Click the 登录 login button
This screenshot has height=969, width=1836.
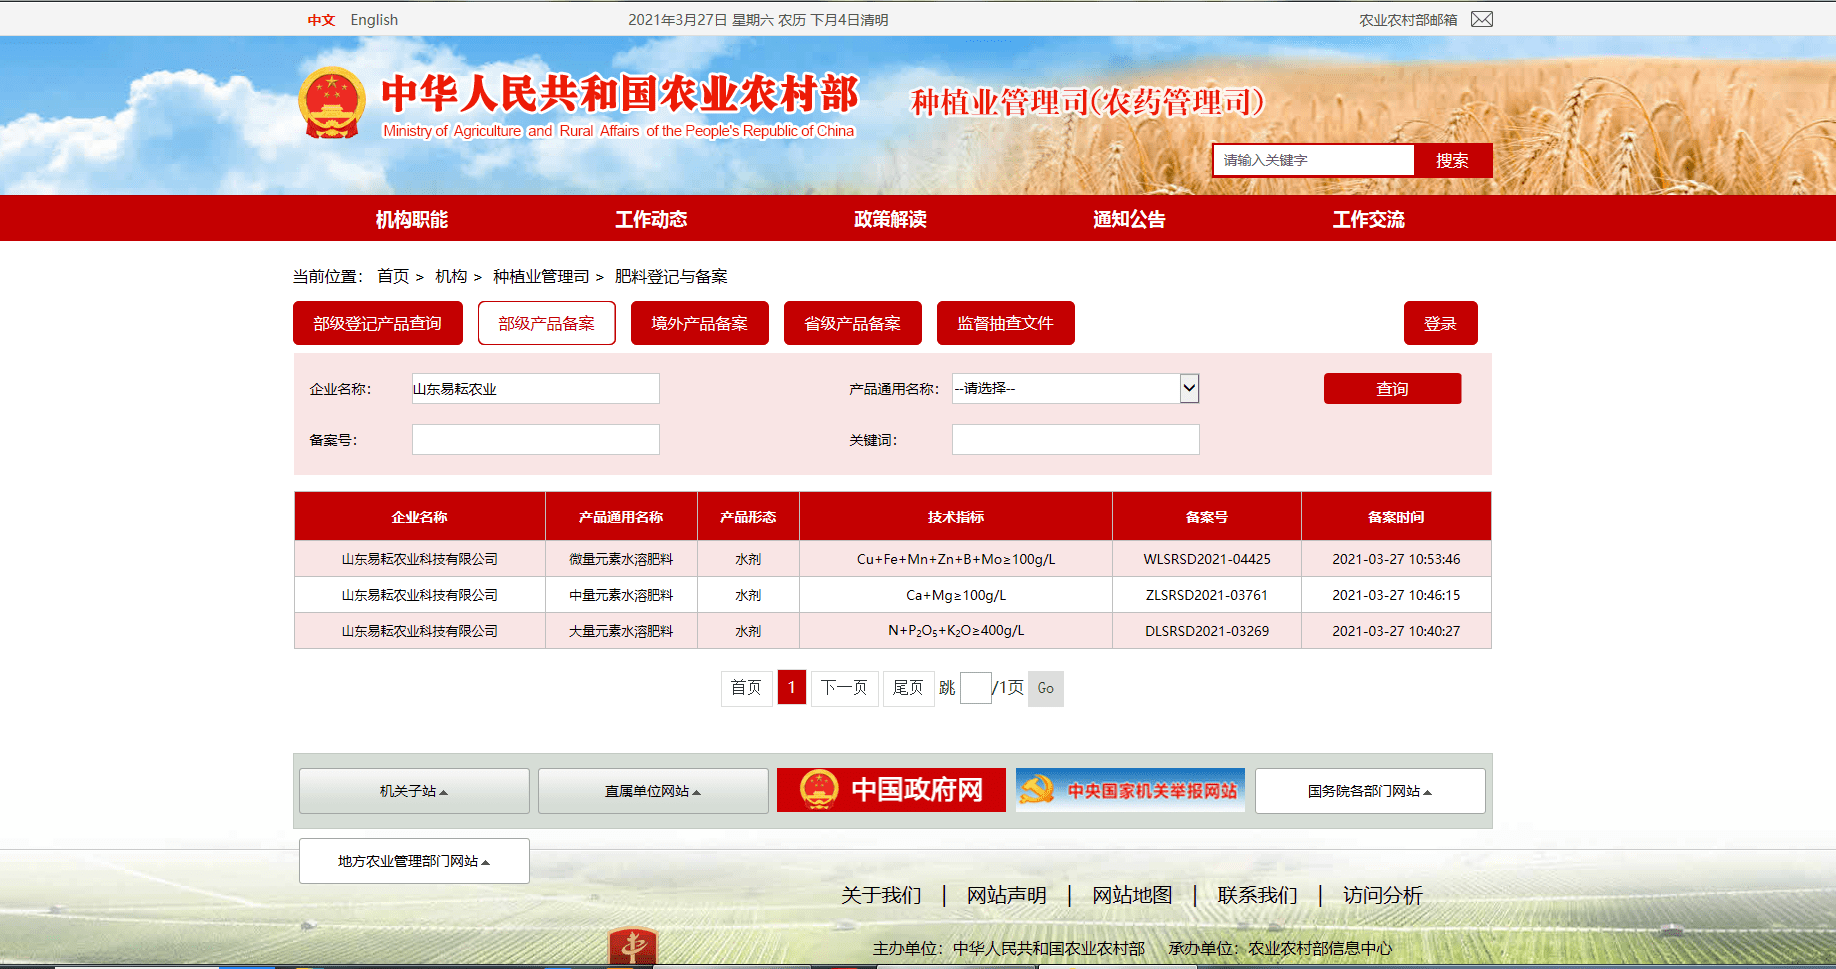pos(1440,323)
